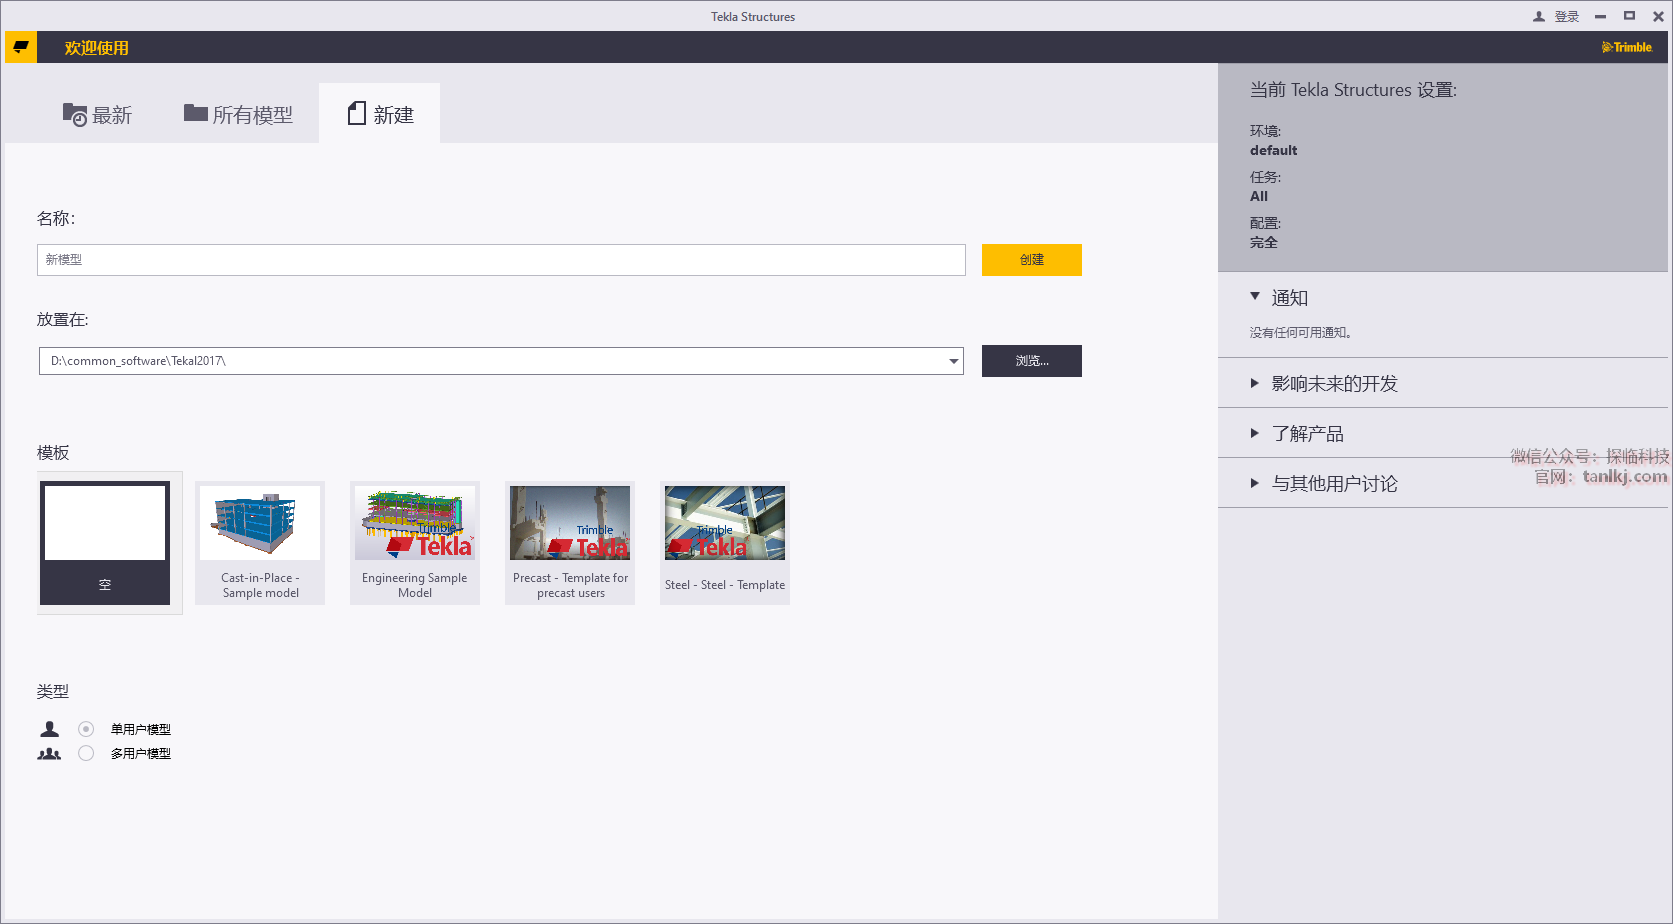
Task: Minimize the Tekla Structures window
Action: point(1601,17)
